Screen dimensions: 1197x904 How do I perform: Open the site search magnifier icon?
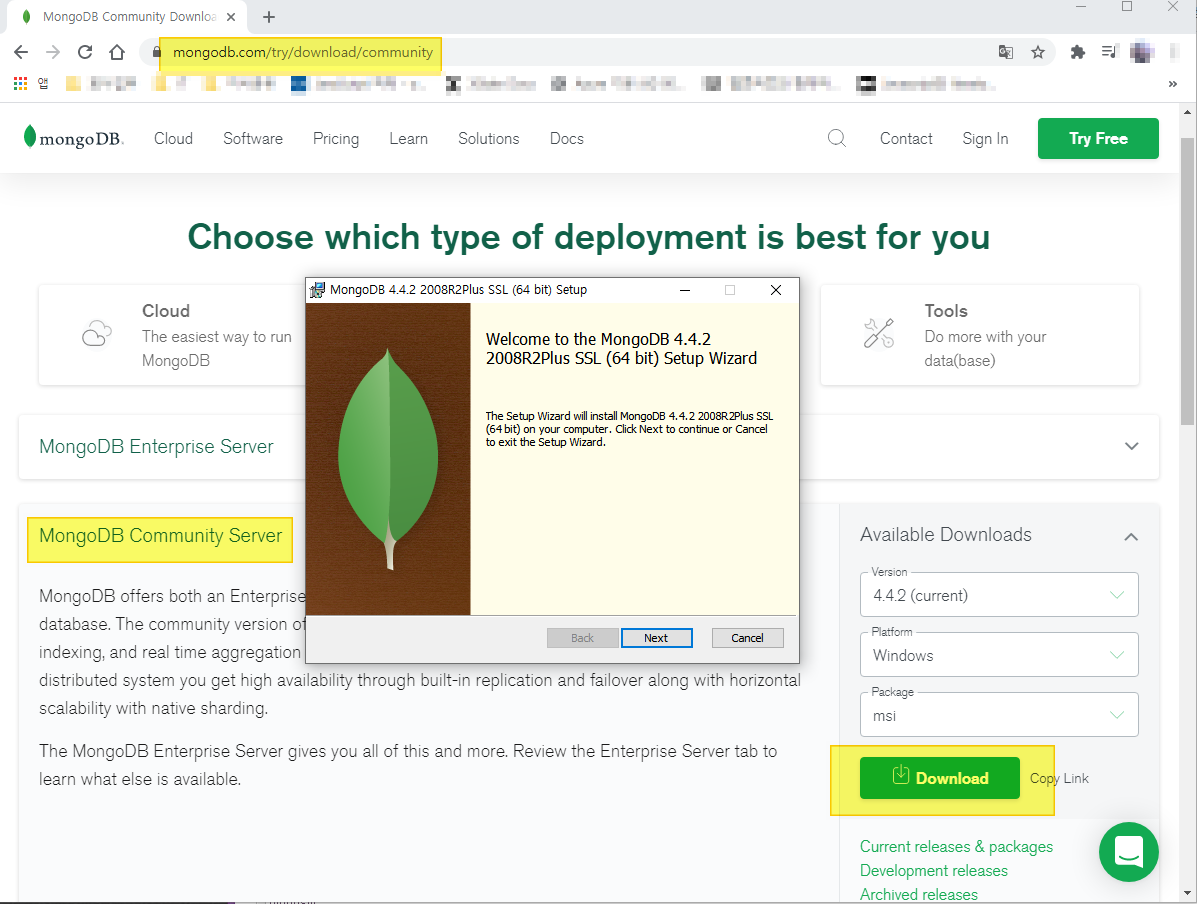click(x=837, y=138)
